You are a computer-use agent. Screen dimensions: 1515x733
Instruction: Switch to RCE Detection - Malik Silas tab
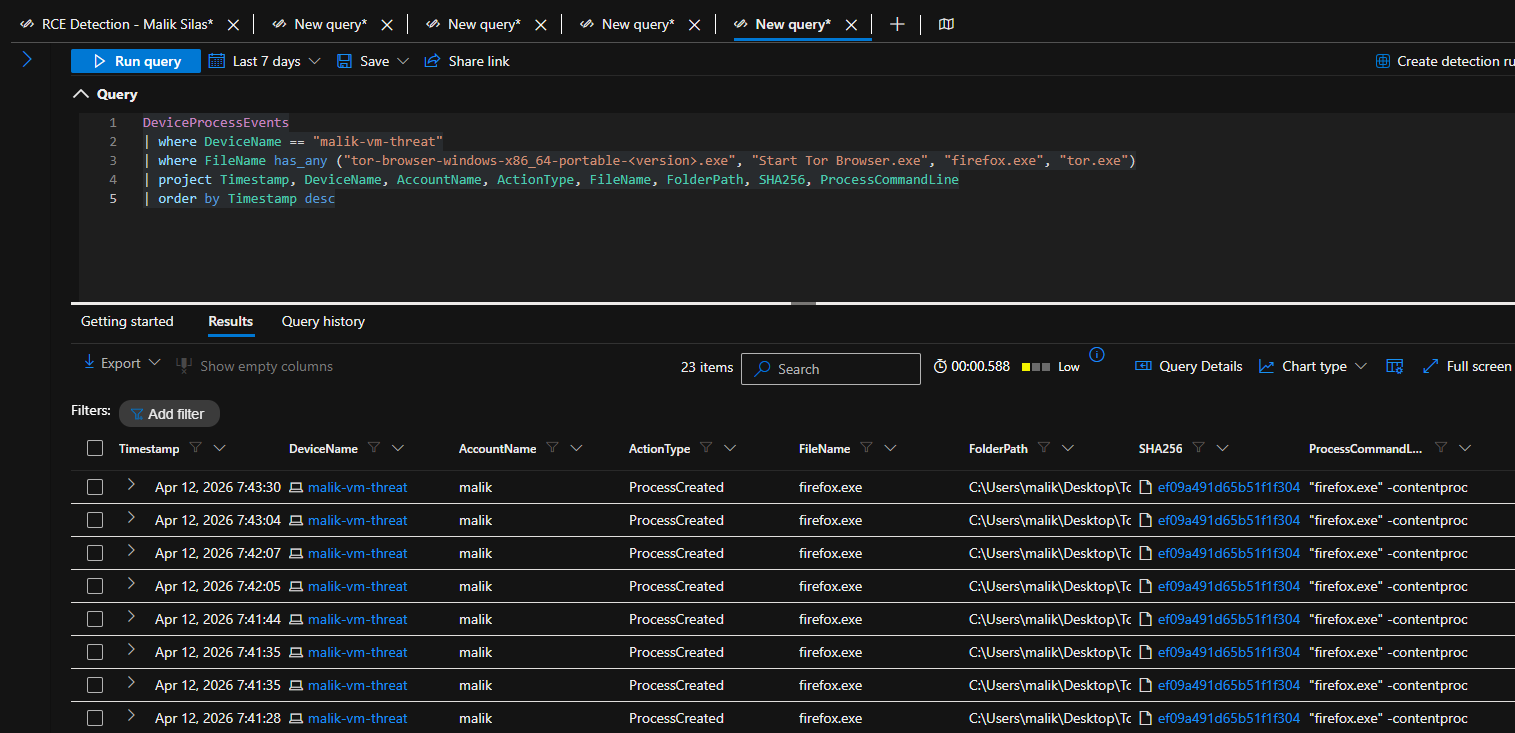click(127, 24)
